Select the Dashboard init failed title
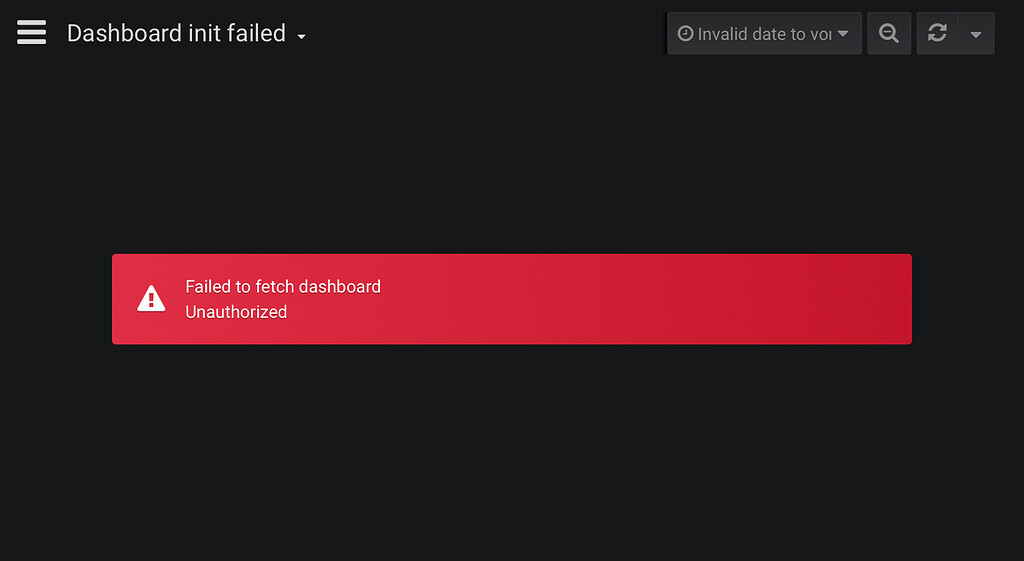Viewport: 1024px width, 561px height. [x=176, y=33]
